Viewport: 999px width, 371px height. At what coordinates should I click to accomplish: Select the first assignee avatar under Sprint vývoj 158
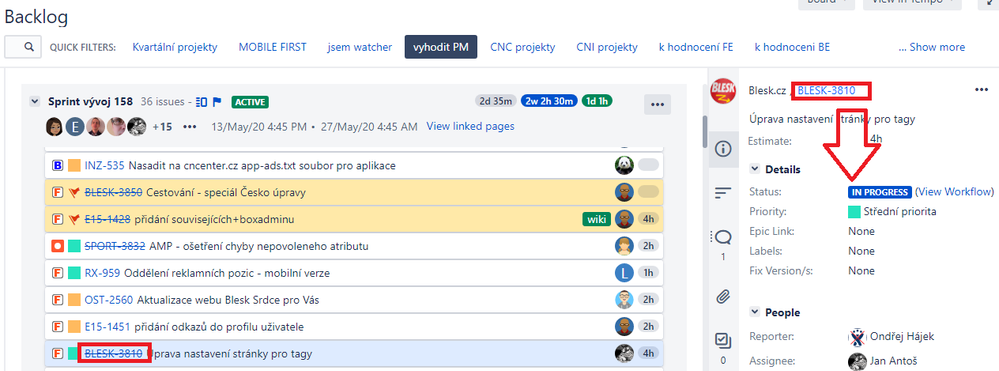tap(55, 127)
